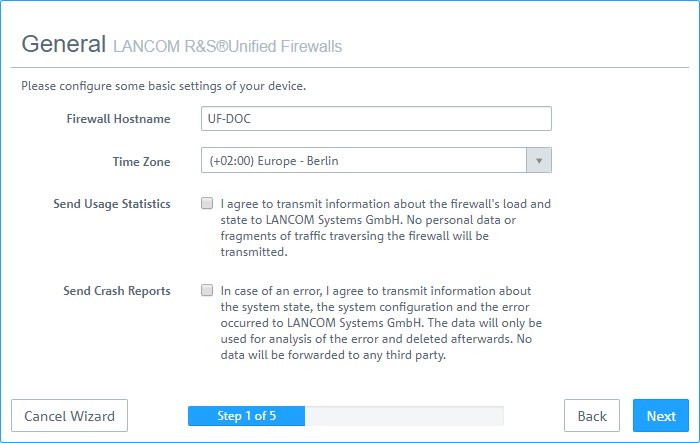Click the UF-DOC value in the hostname field

[228, 119]
